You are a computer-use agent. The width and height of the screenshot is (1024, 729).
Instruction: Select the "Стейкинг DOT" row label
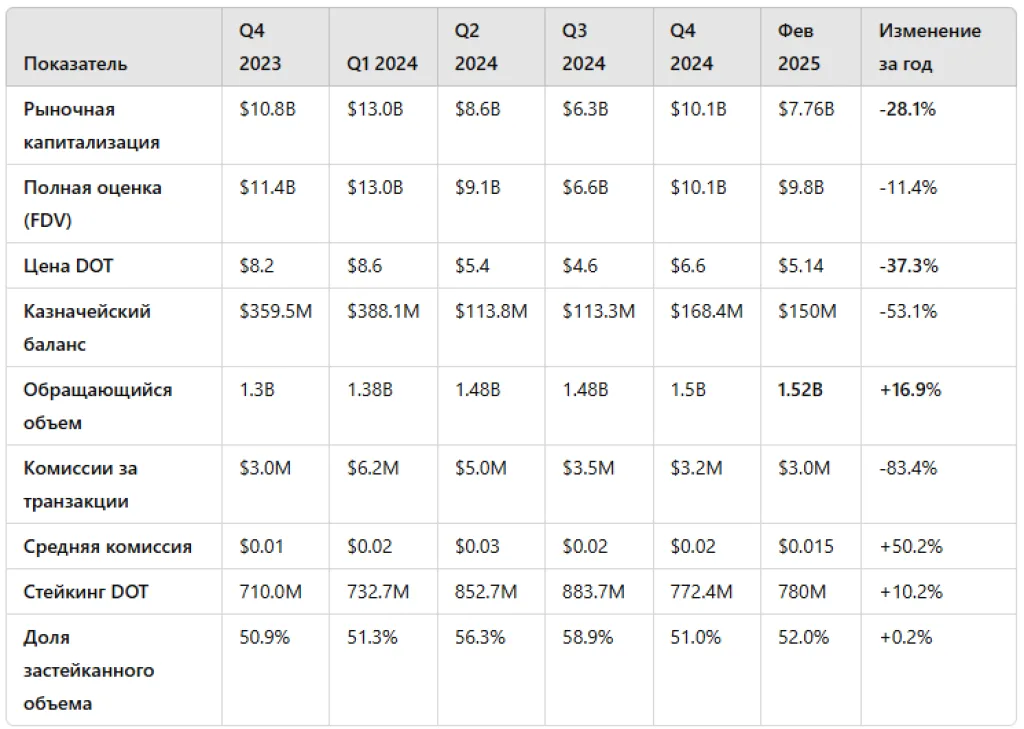(86, 592)
